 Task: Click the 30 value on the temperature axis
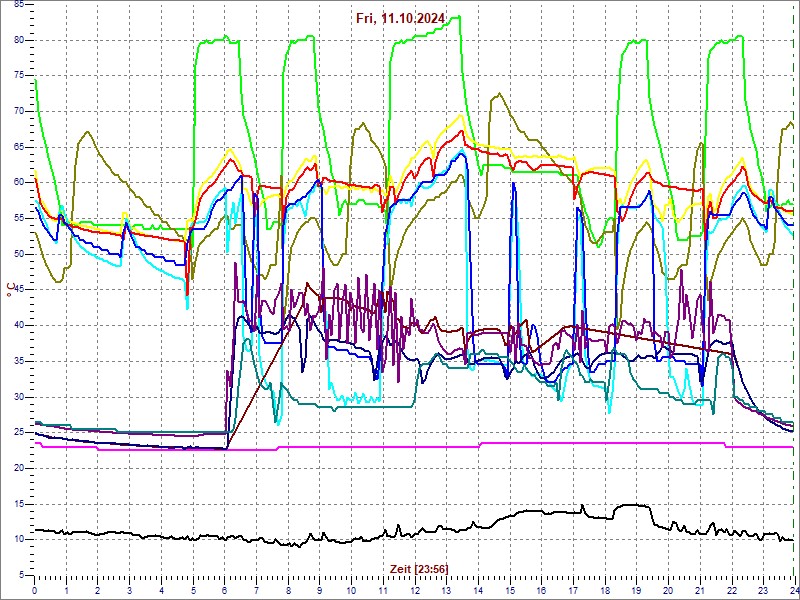(18, 397)
